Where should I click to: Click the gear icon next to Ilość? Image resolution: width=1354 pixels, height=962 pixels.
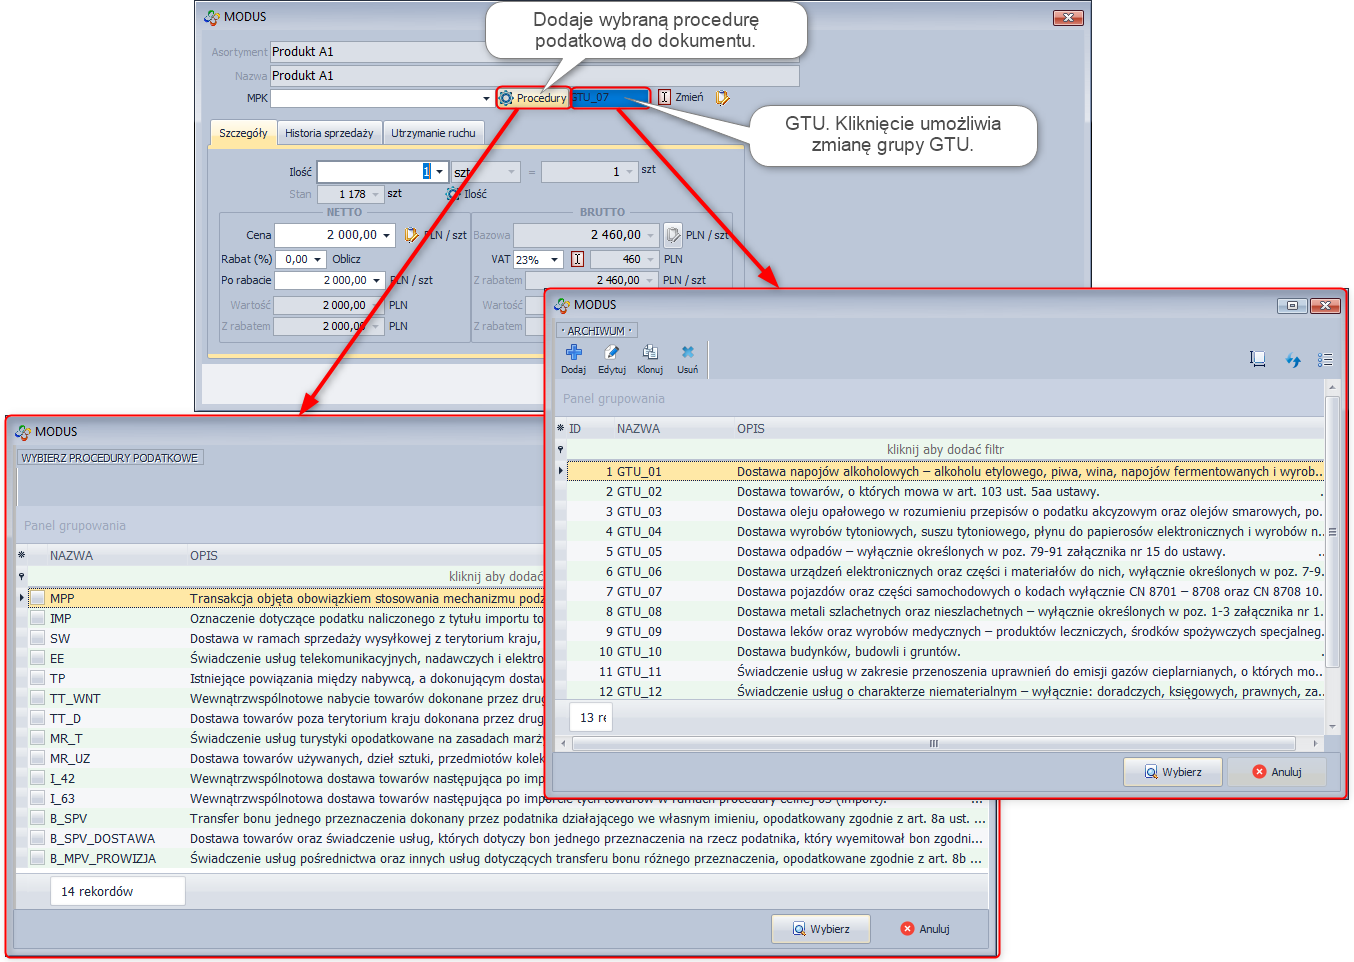click(x=452, y=194)
